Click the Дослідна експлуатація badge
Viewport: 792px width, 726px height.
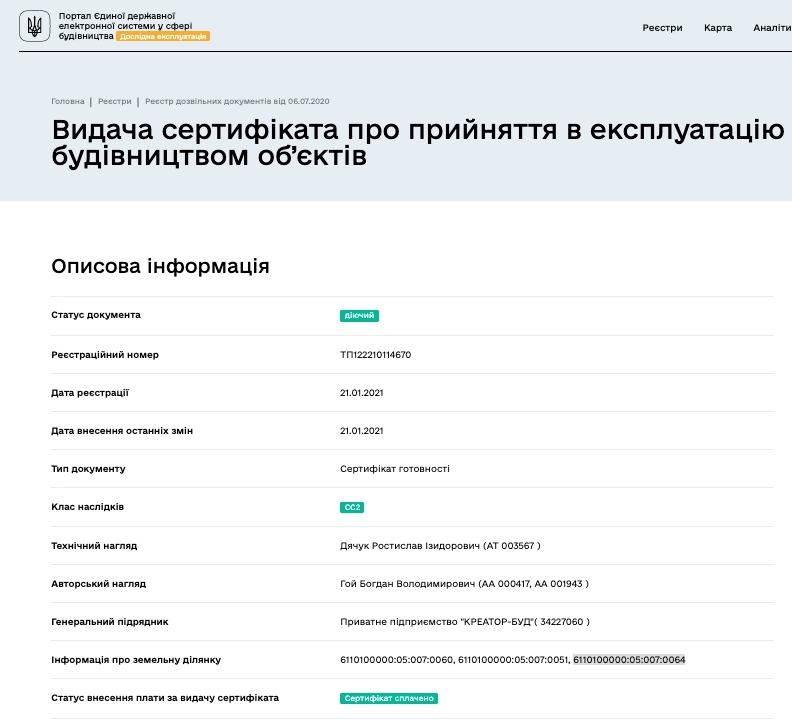coord(163,36)
